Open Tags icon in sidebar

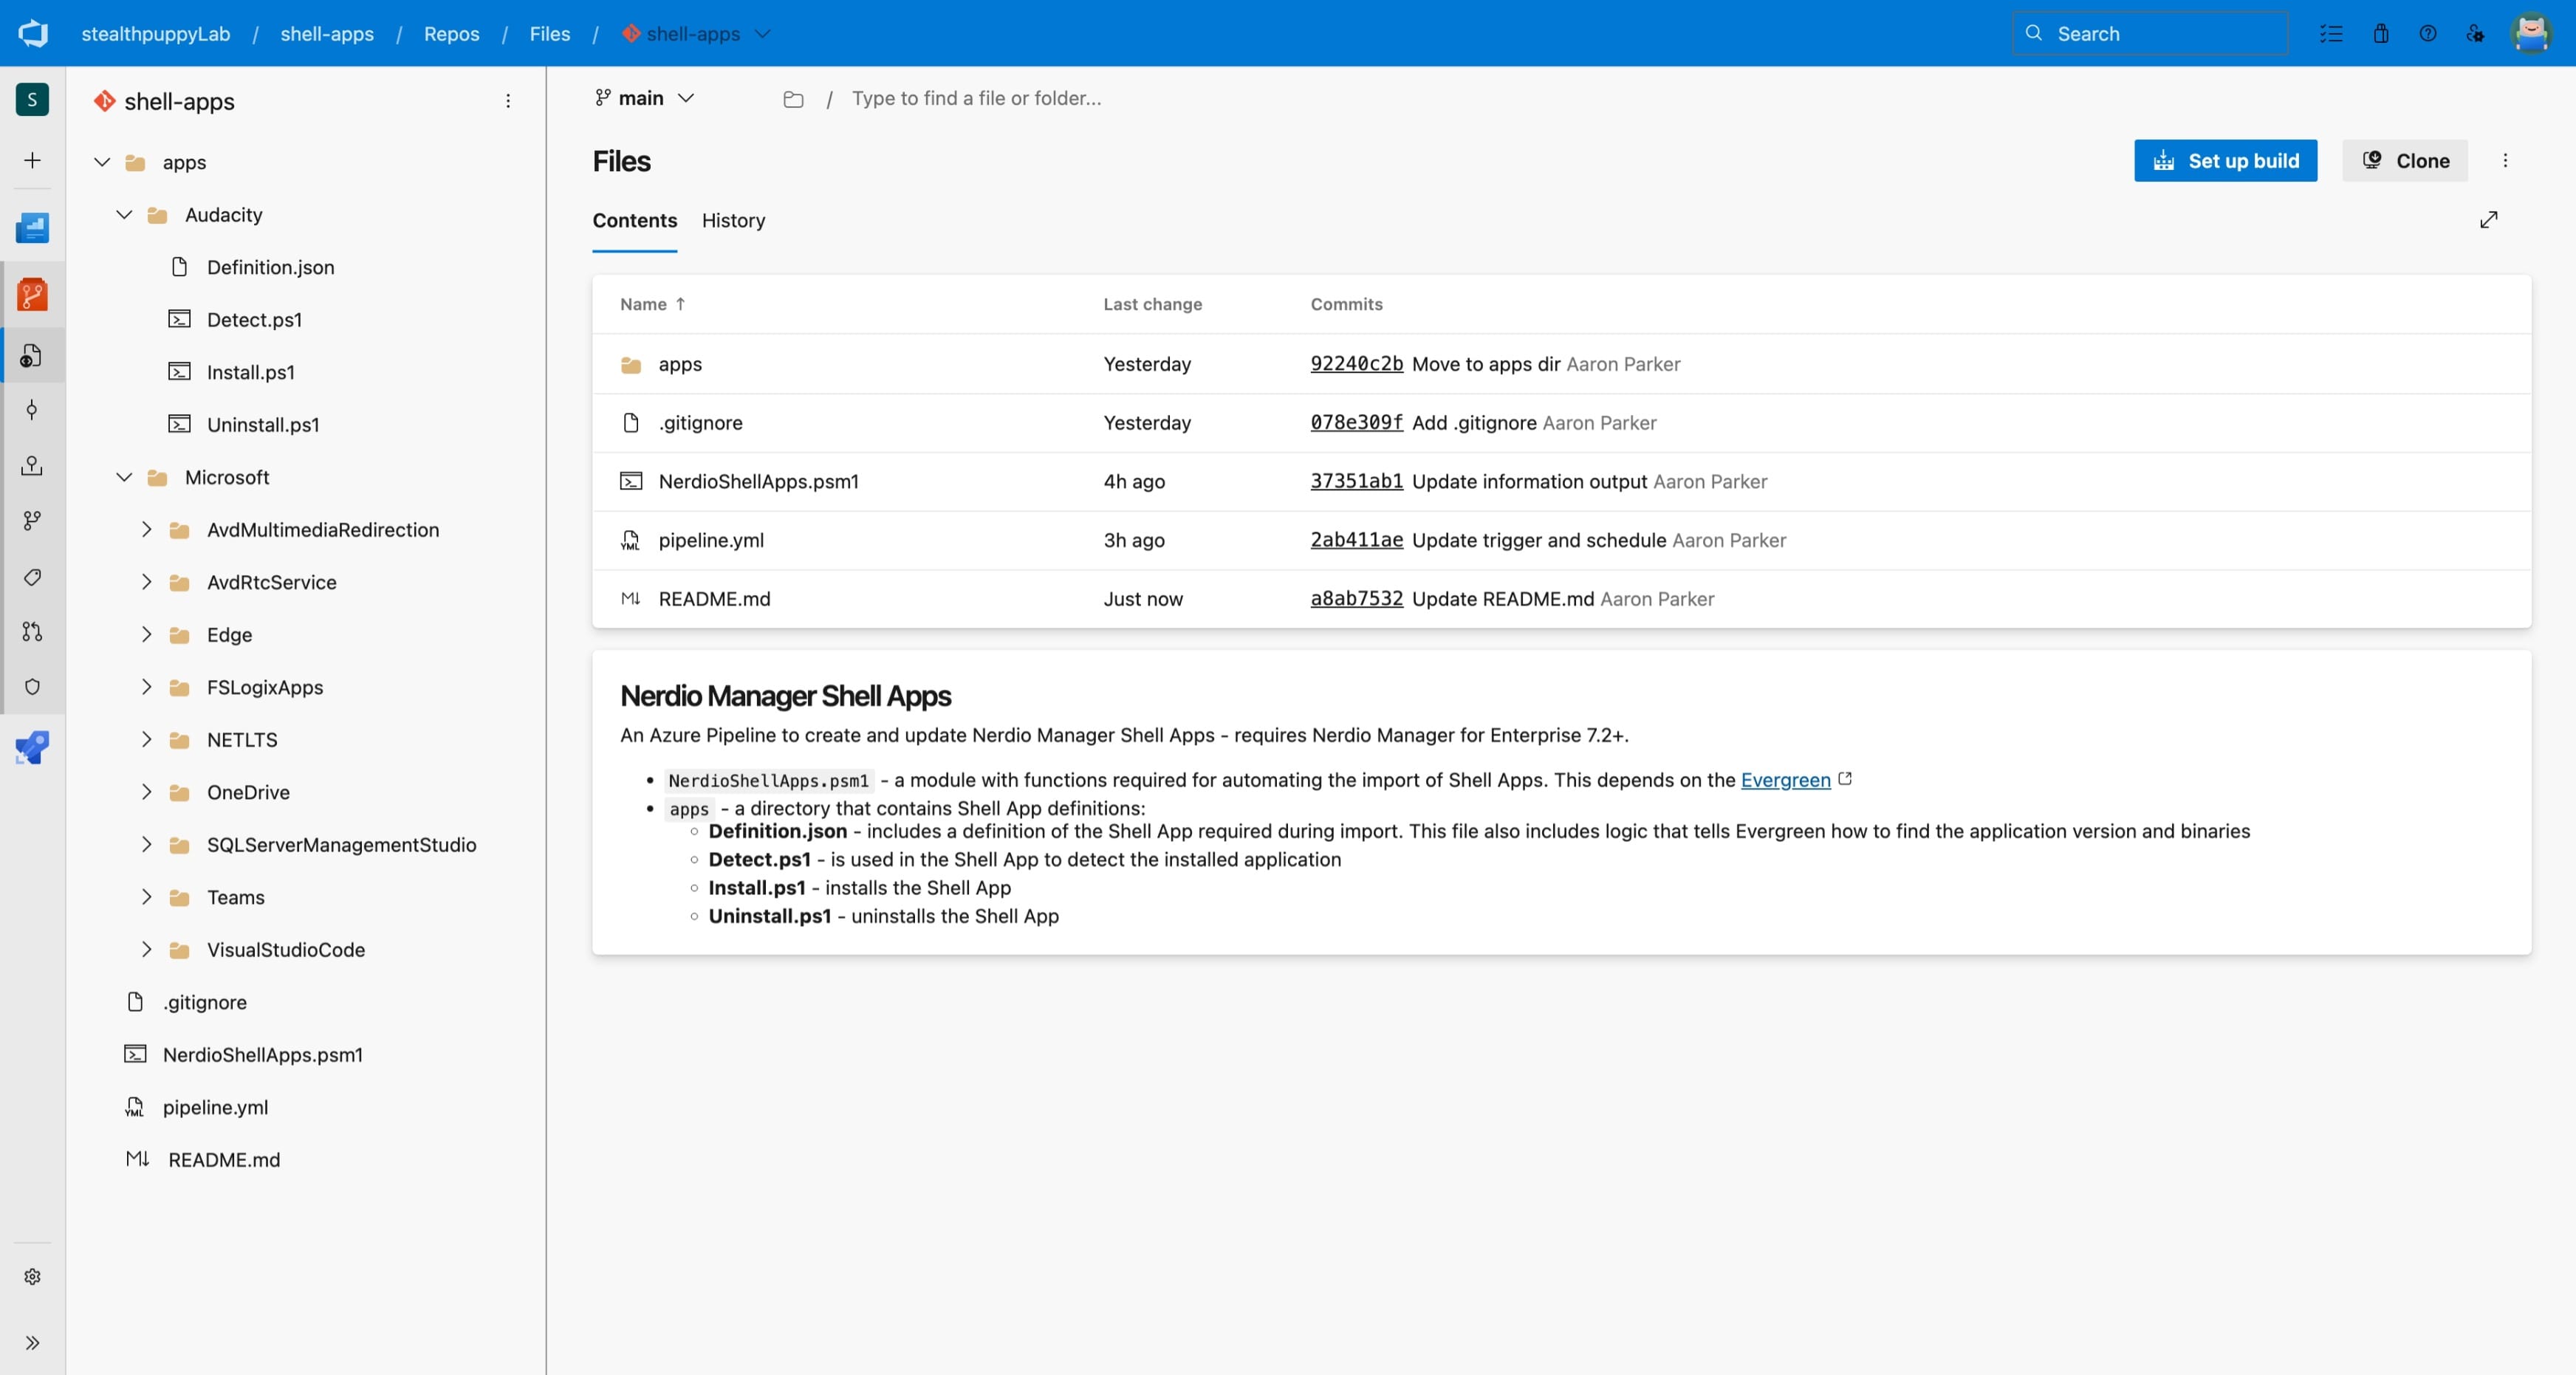click(x=32, y=577)
